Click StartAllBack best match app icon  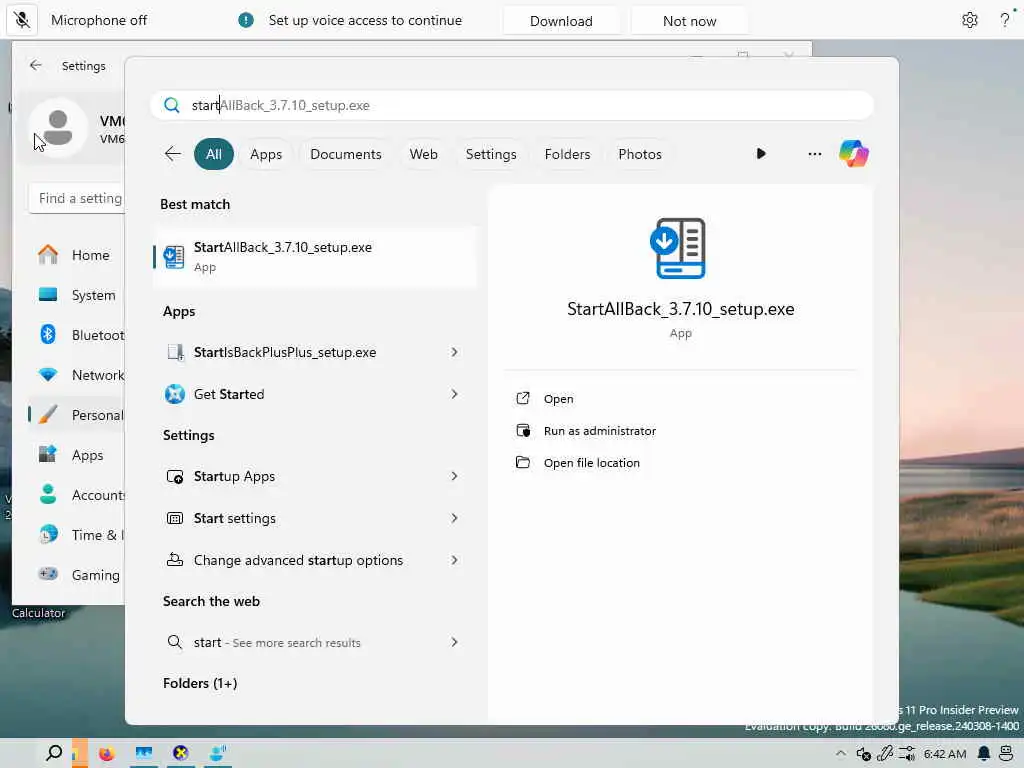coord(174,257)
